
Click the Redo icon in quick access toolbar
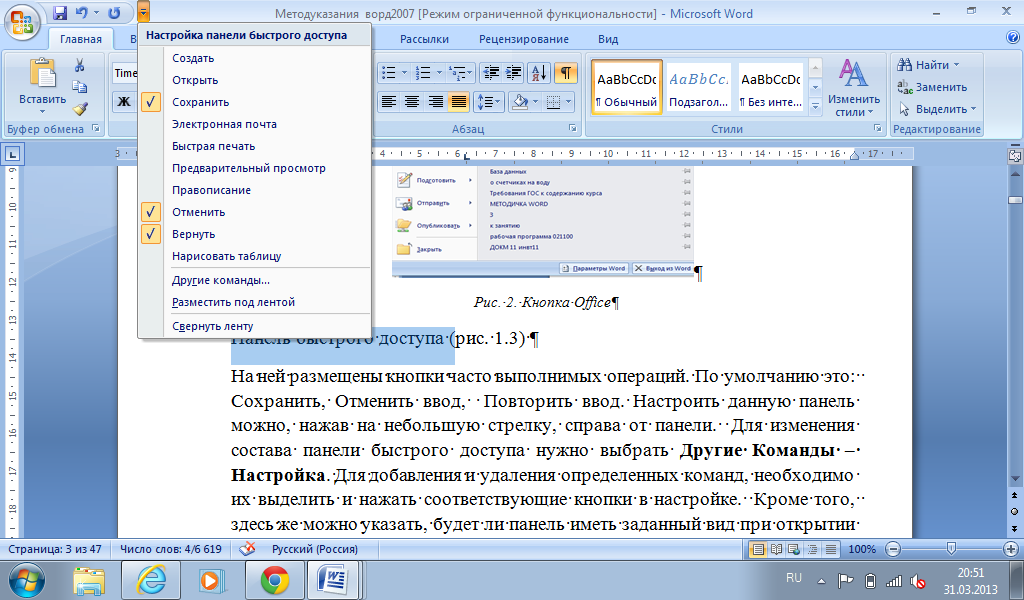coord(114,12)
